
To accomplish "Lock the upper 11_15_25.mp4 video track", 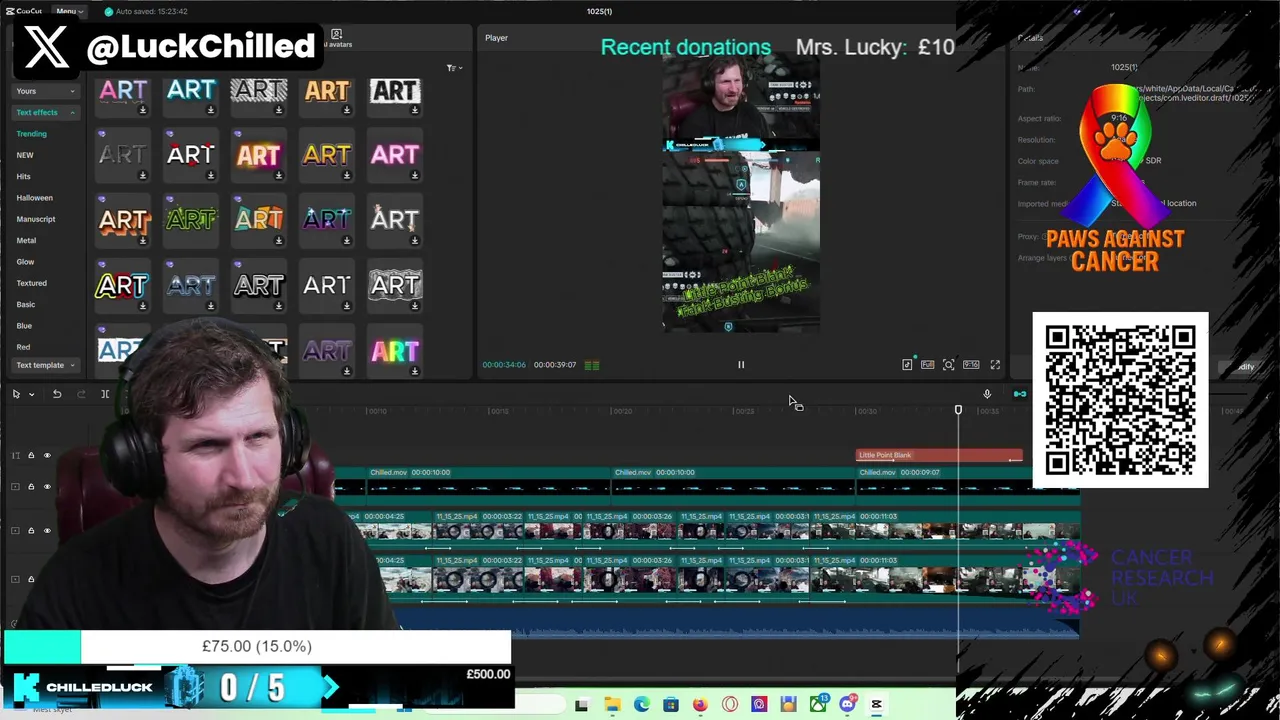I will [x=31, y=531].
